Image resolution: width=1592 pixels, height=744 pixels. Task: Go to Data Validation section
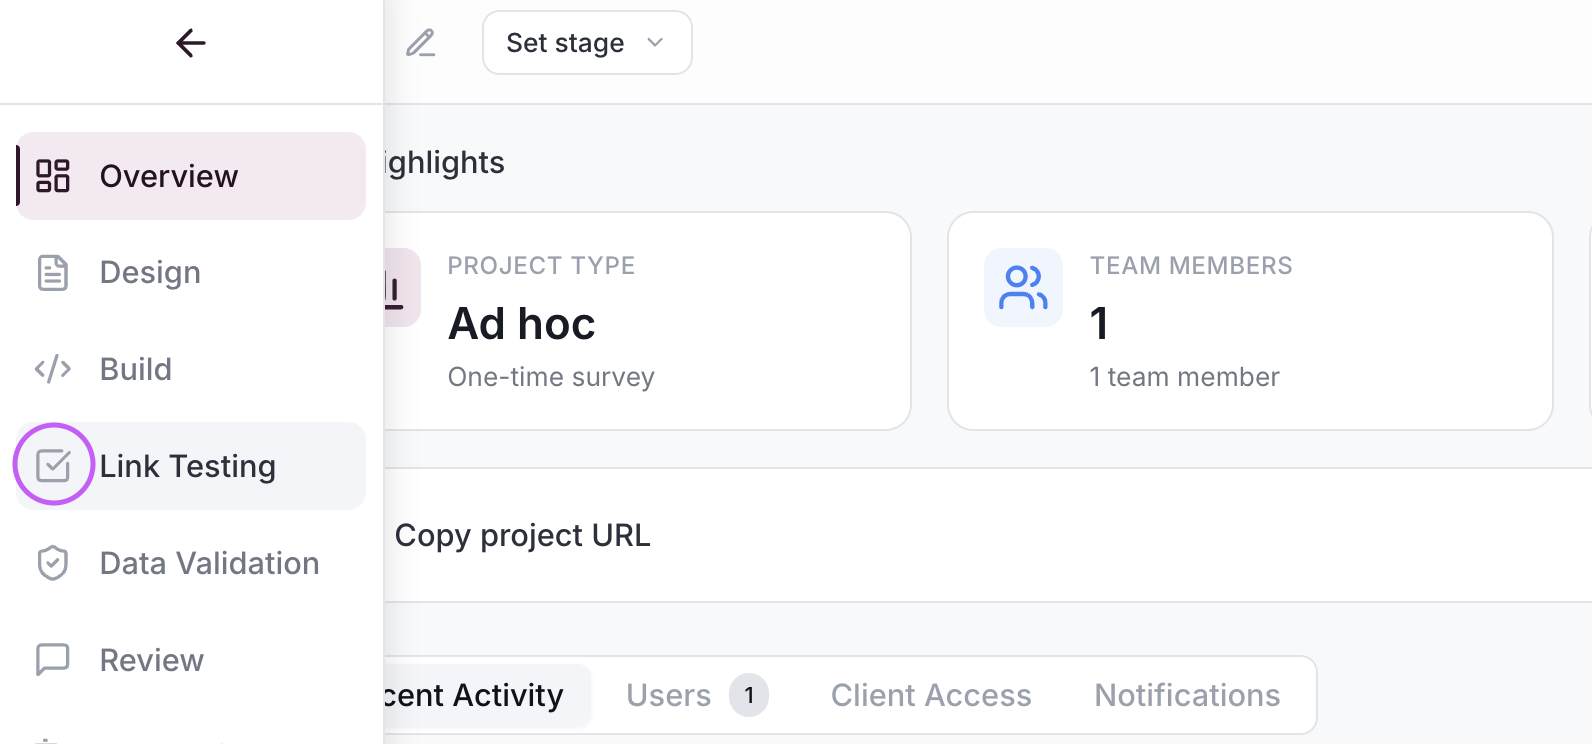(209, 563)
